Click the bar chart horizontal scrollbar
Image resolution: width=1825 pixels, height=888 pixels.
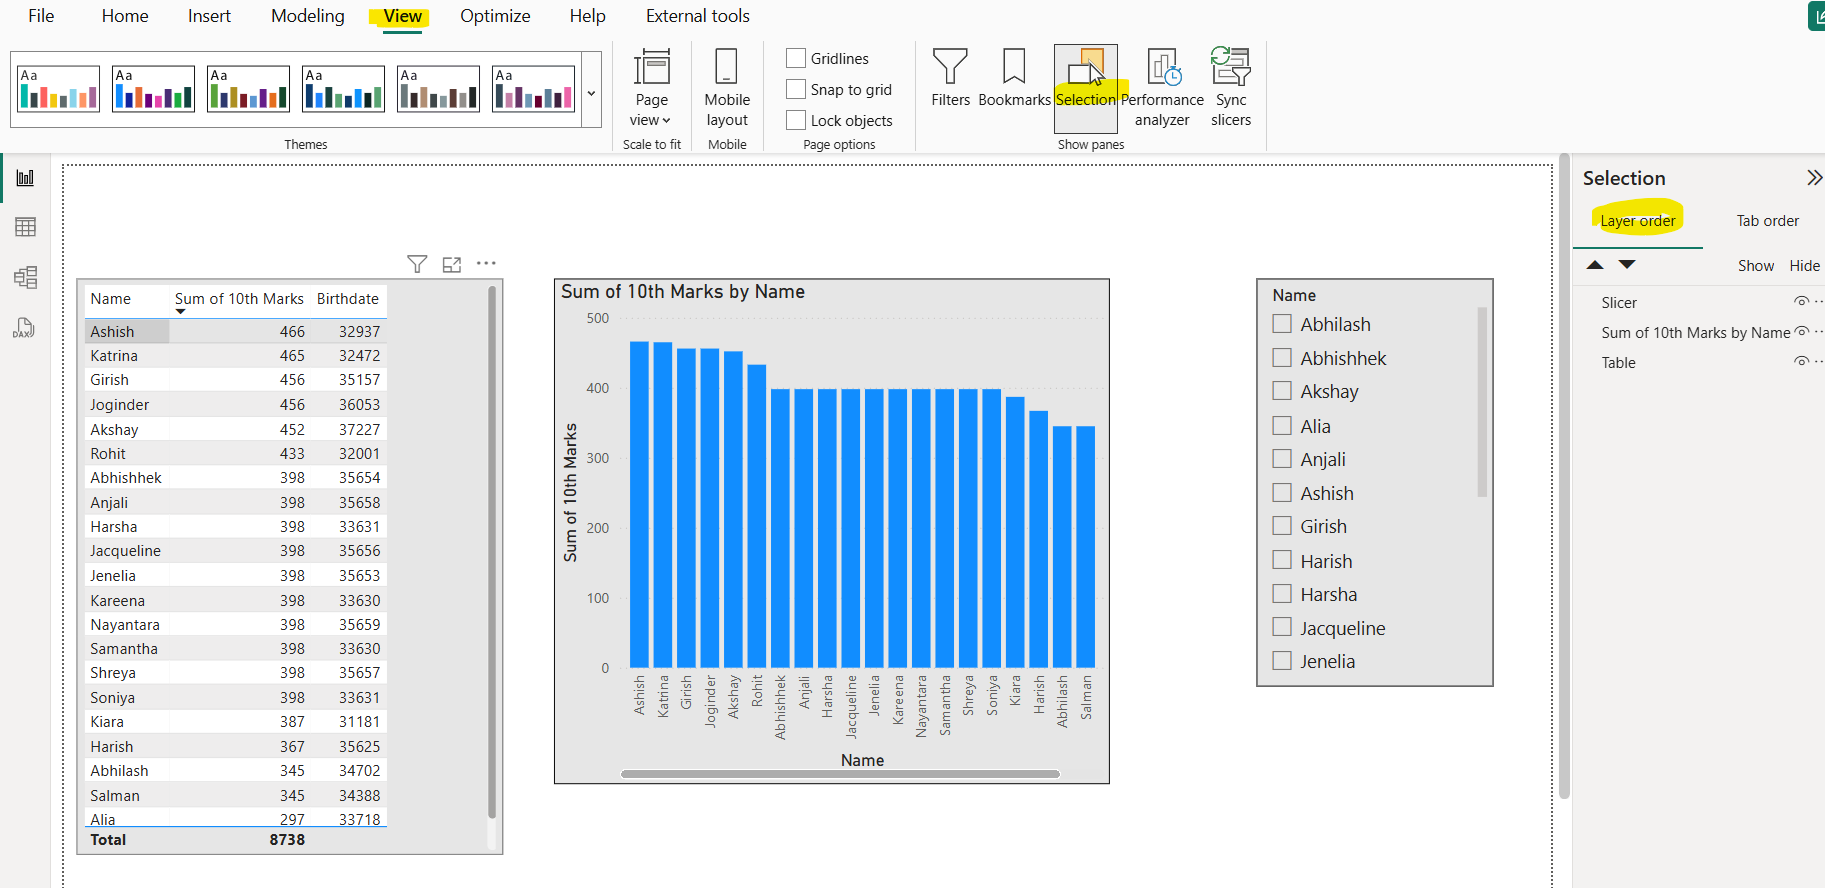tap(839, 774)
